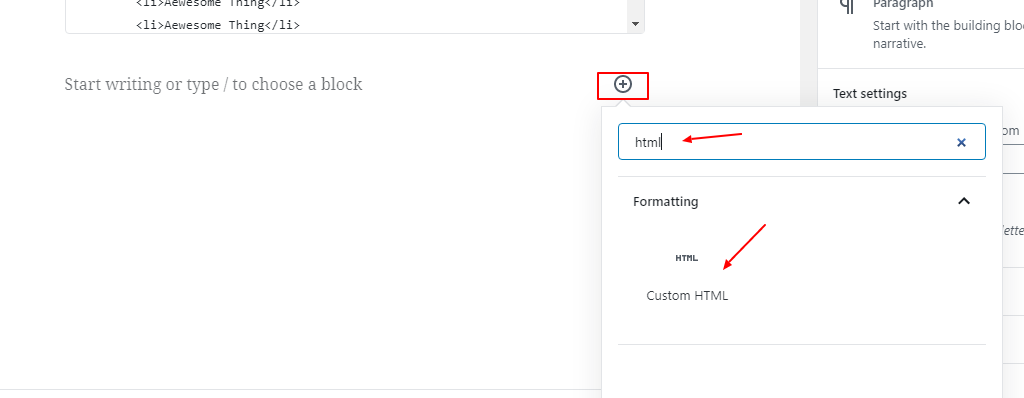The image size is (1024, 398).
Task: Click the italic help text in sidebar settings
Action: (x=1012, y=229)
